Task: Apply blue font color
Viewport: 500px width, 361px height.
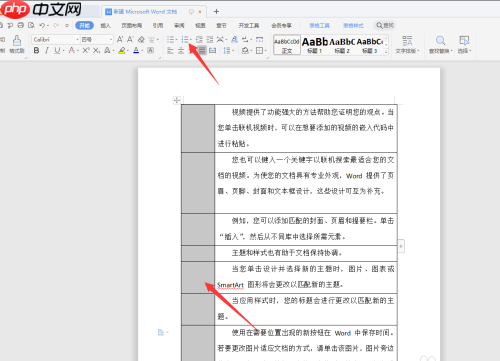Action: click(136, 50)
